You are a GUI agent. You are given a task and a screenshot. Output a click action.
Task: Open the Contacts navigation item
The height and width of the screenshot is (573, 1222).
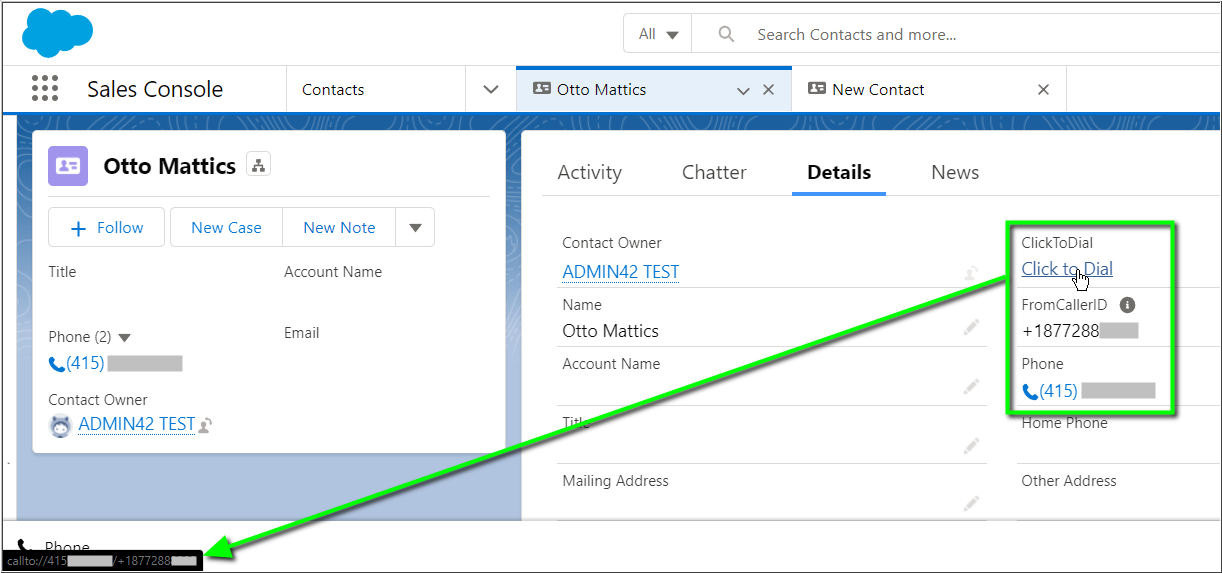[333, 89]
